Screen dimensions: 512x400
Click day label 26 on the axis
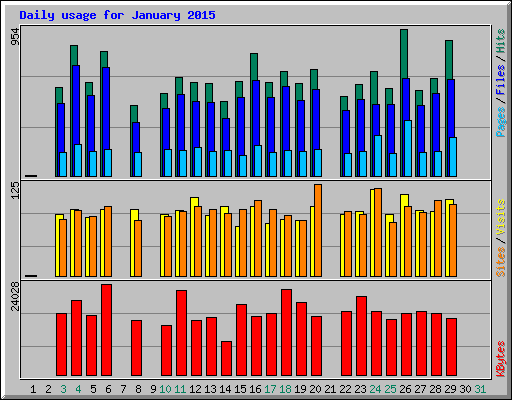pyautogui.click(x=405, y=389)
